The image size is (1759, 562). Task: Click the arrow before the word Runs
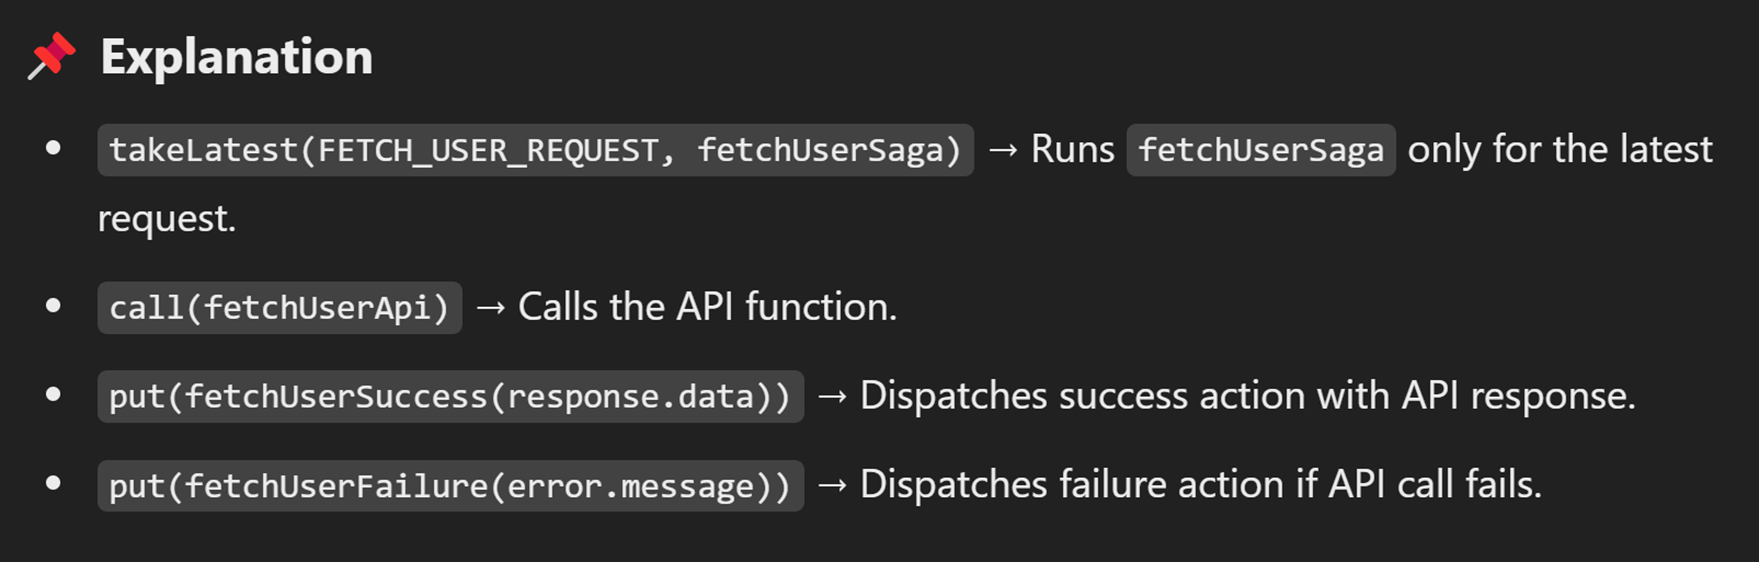1003,150
